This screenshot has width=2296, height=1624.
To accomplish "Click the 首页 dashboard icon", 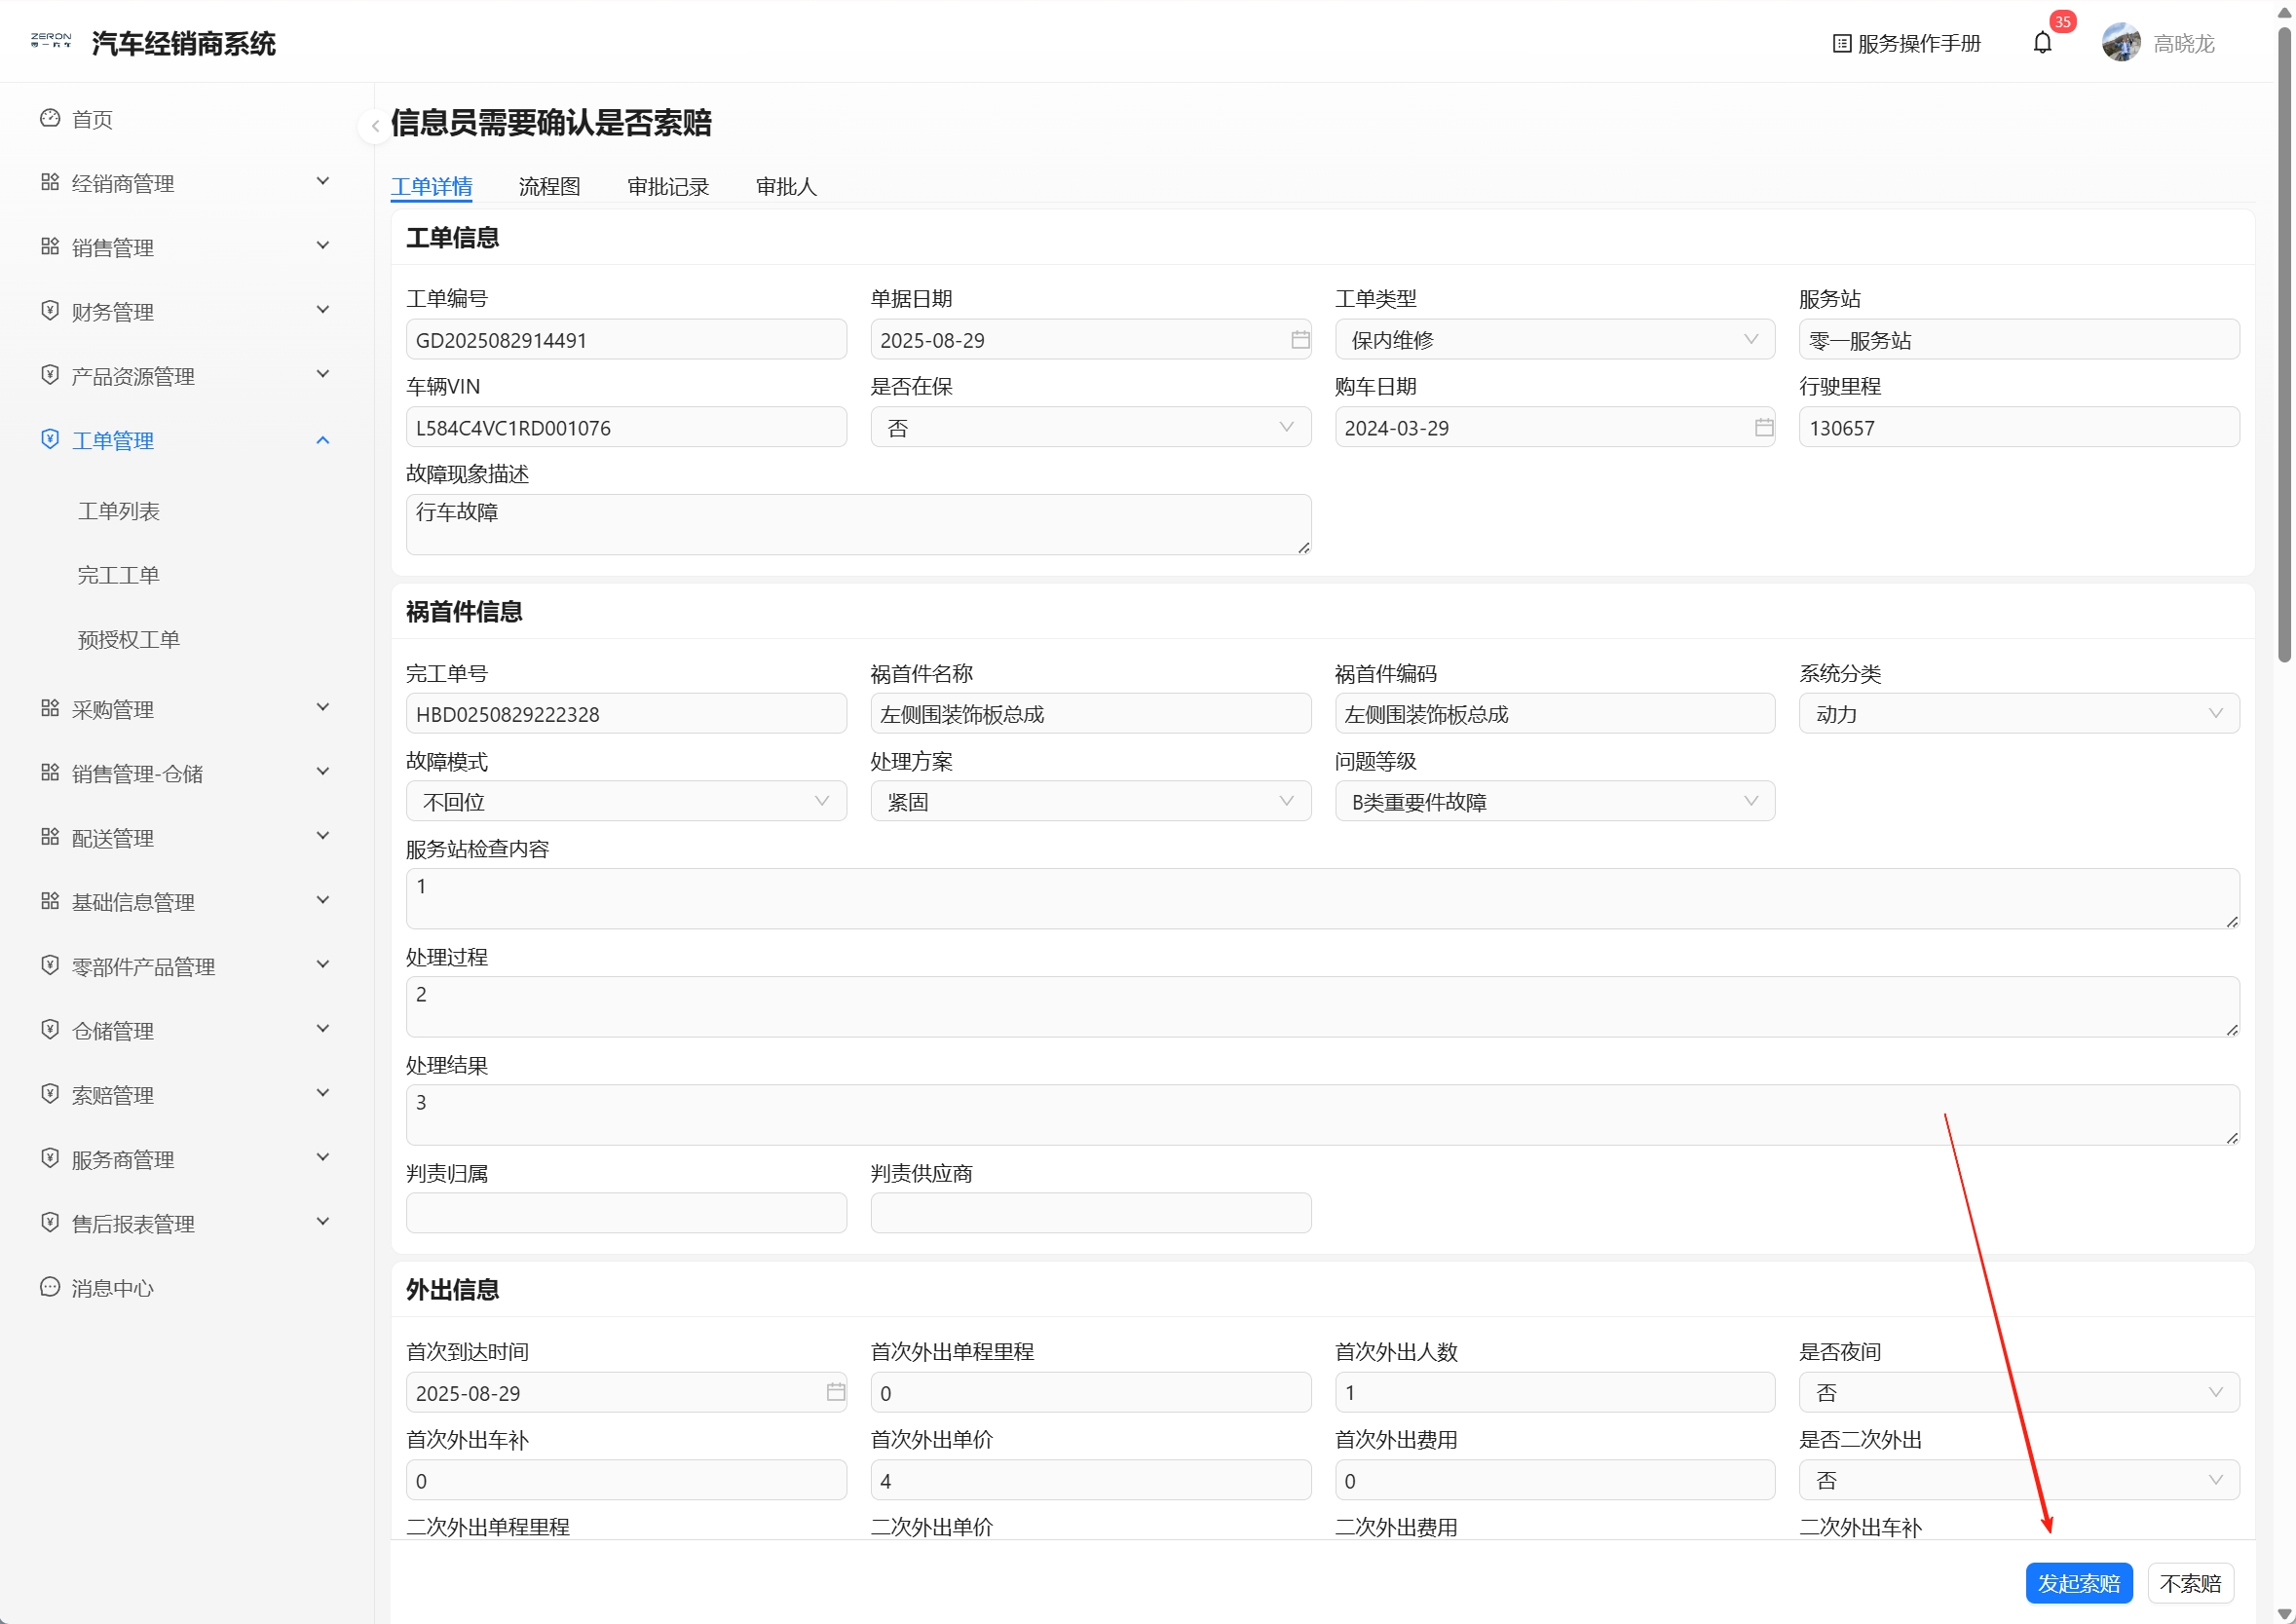I will 50,118.
